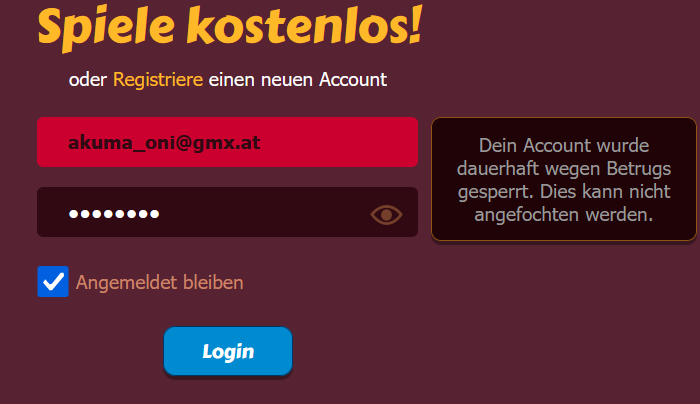
Task: Click the white checkmark in the blue box
Action: coord(53,282)
